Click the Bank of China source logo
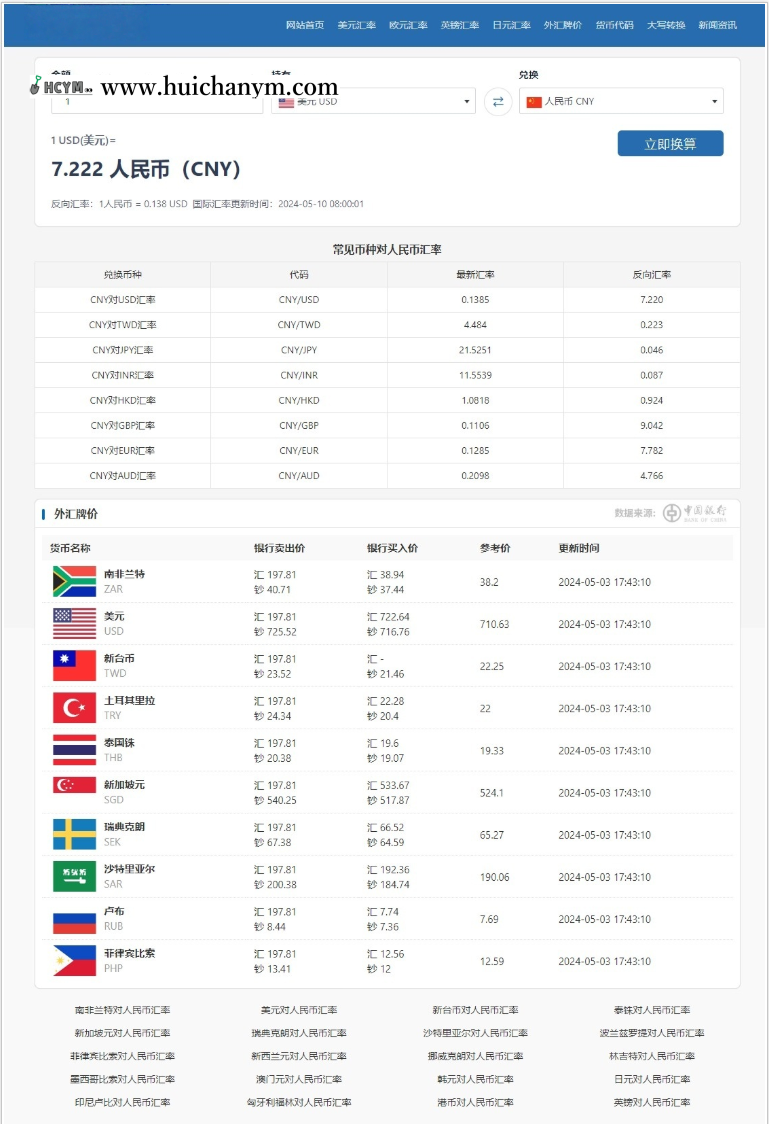Image resolution: width=769 pixels, height=1124 pixels. (694, 513)
